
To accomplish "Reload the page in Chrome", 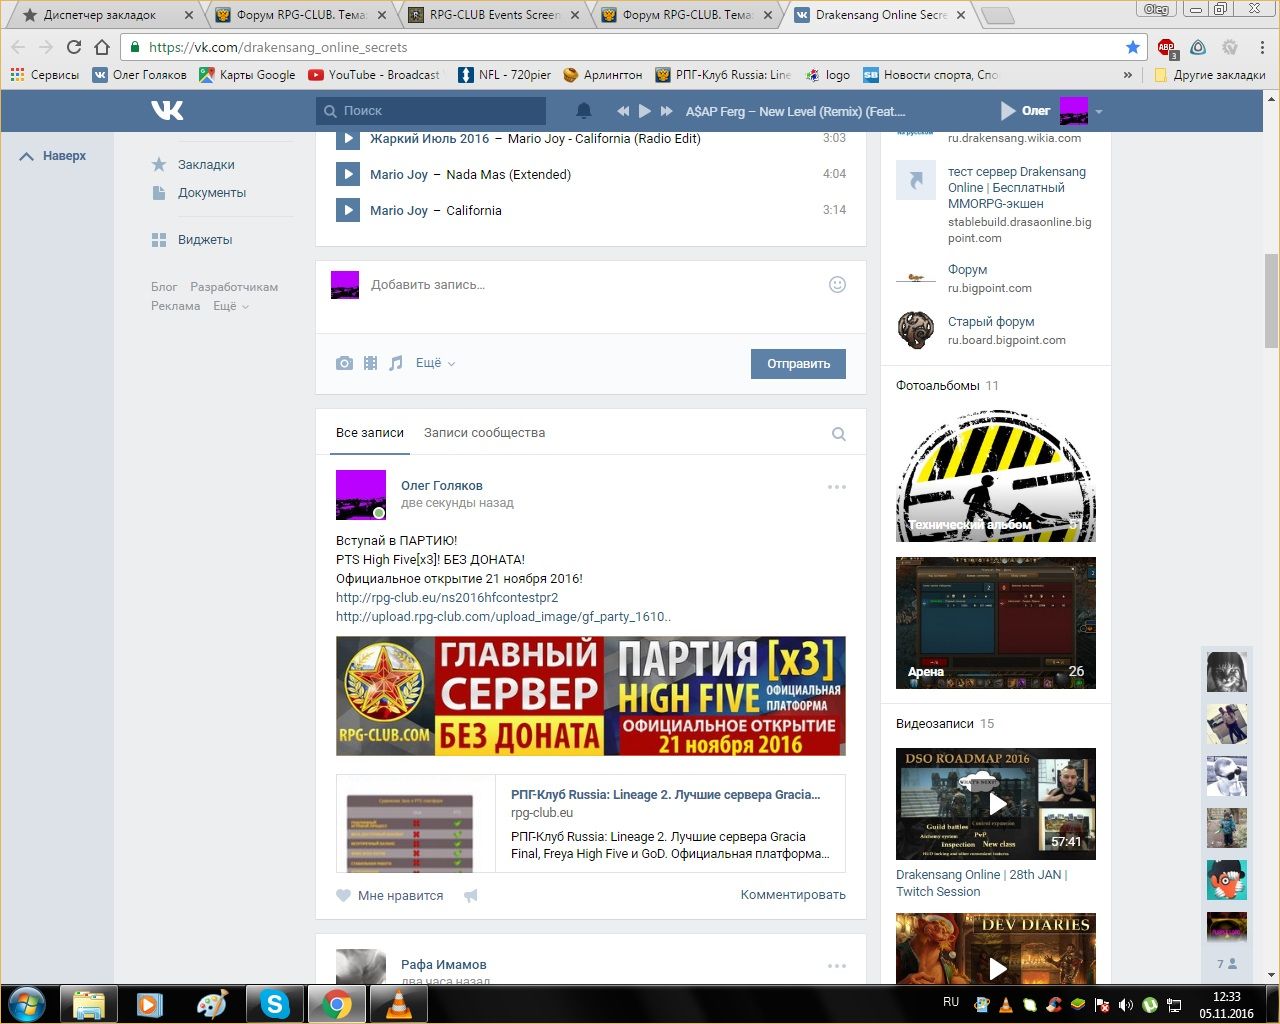I will (x=74, y=47).
